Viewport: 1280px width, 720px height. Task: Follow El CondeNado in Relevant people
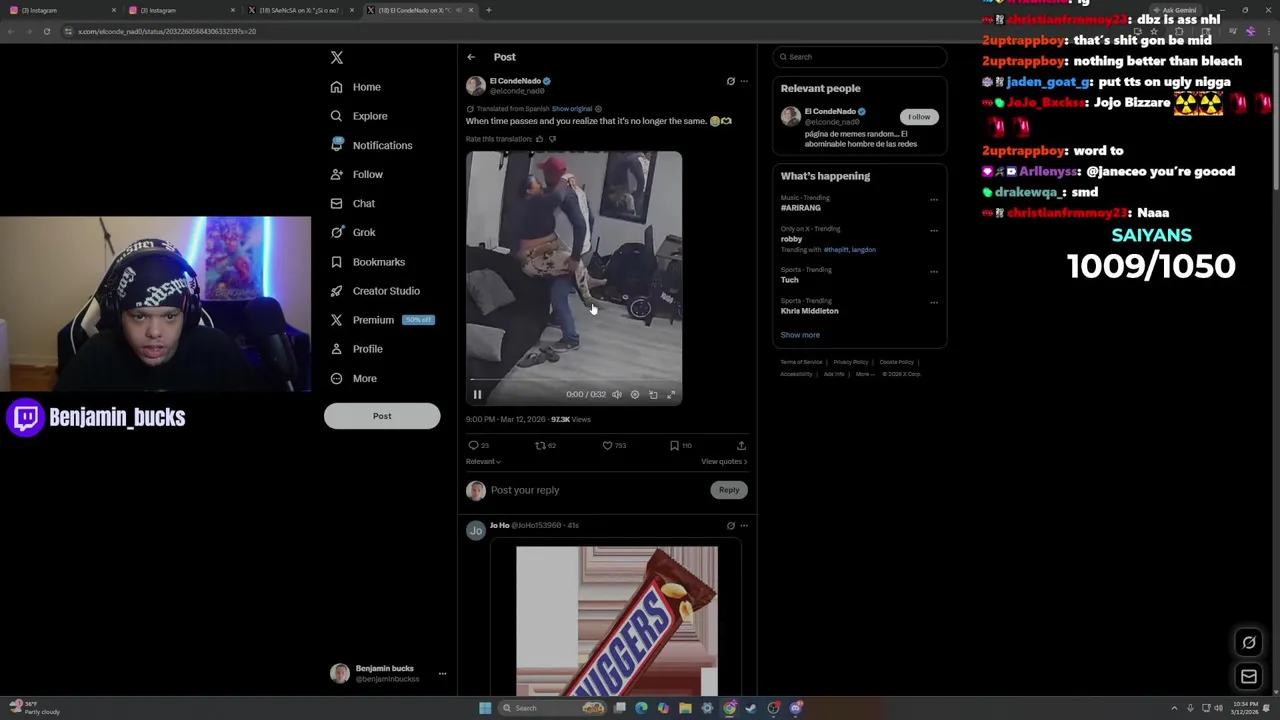[919, 117]
